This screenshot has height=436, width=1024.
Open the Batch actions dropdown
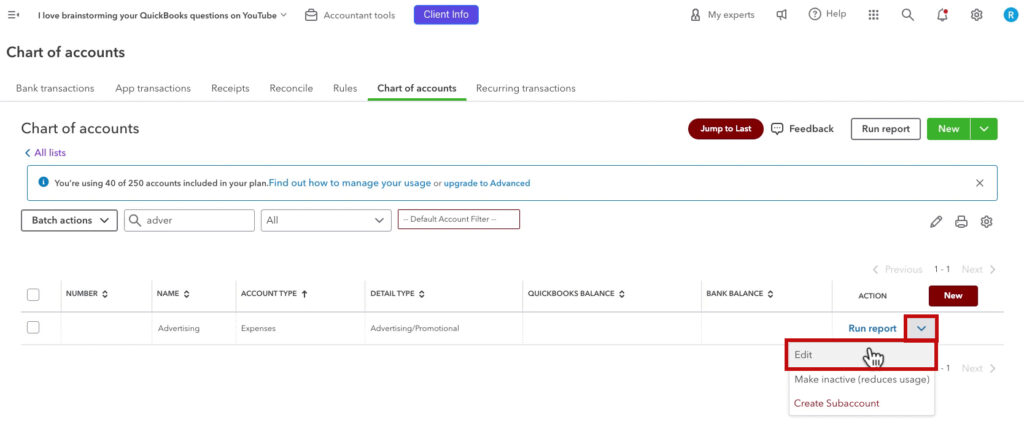tap(69, 221)
